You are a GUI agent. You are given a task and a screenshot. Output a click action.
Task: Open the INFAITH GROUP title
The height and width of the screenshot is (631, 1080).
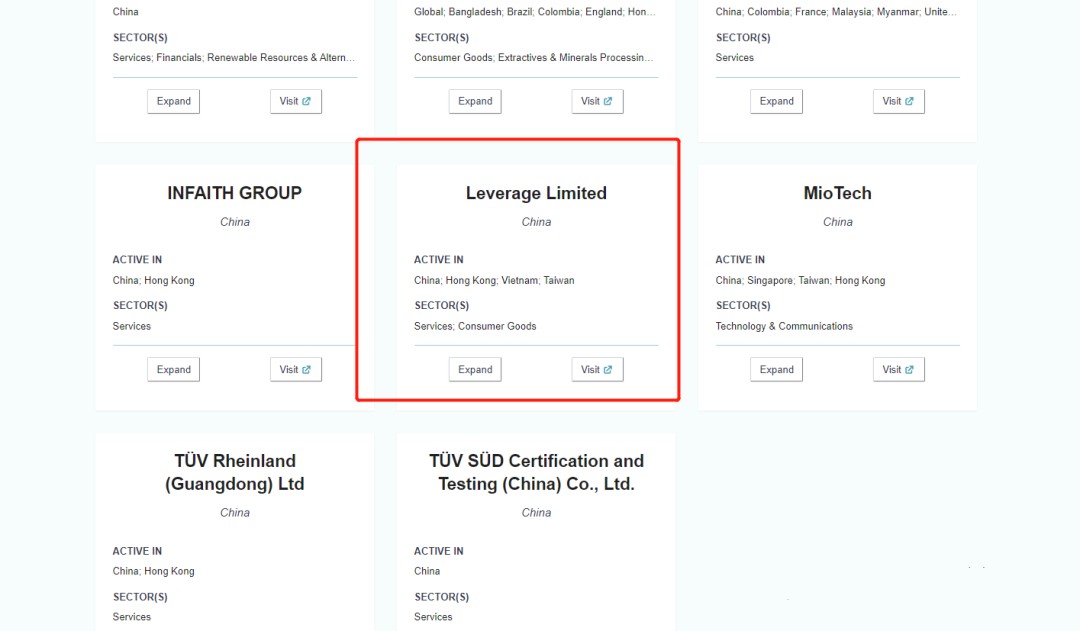tap(235, 193)
